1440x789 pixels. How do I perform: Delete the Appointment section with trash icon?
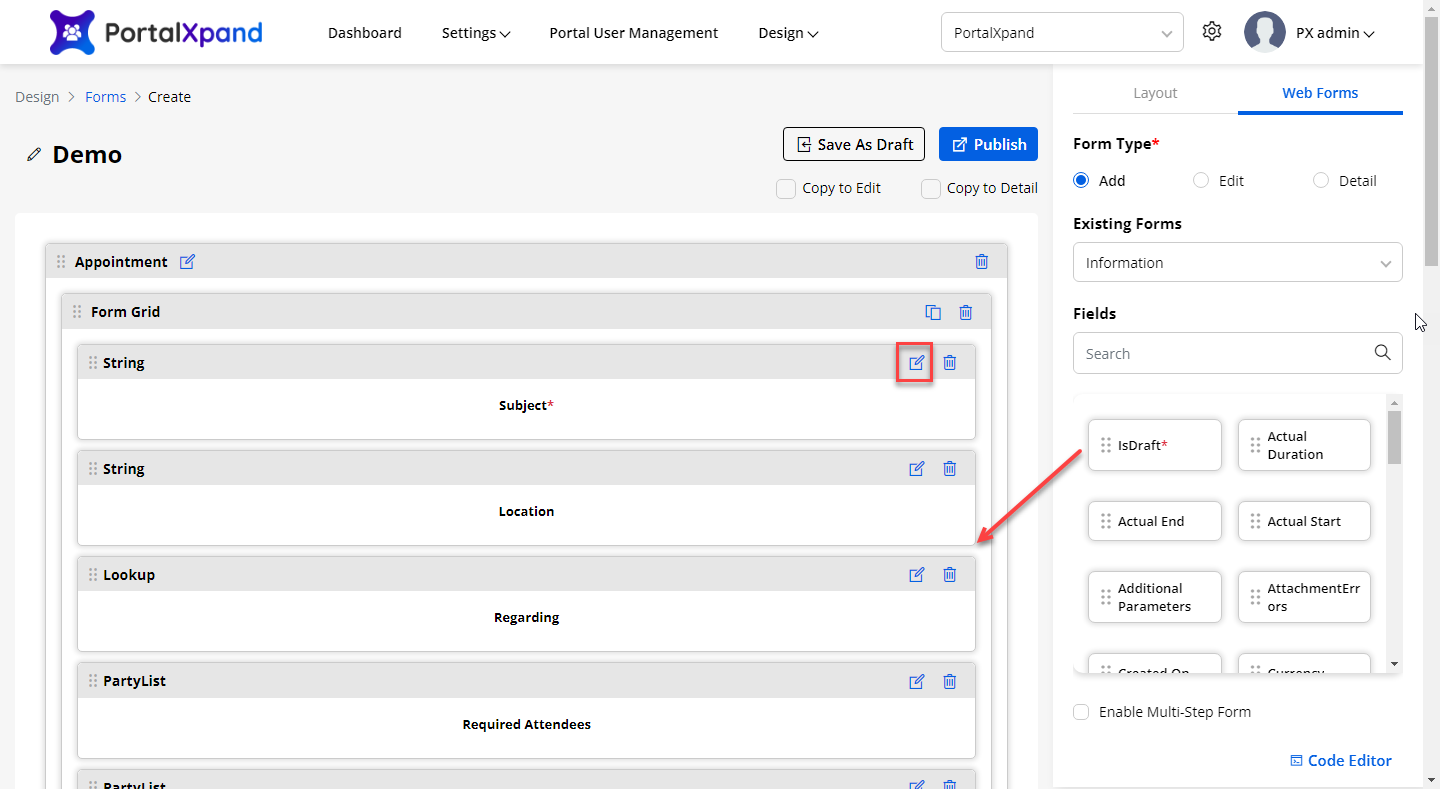pos(982,262)
